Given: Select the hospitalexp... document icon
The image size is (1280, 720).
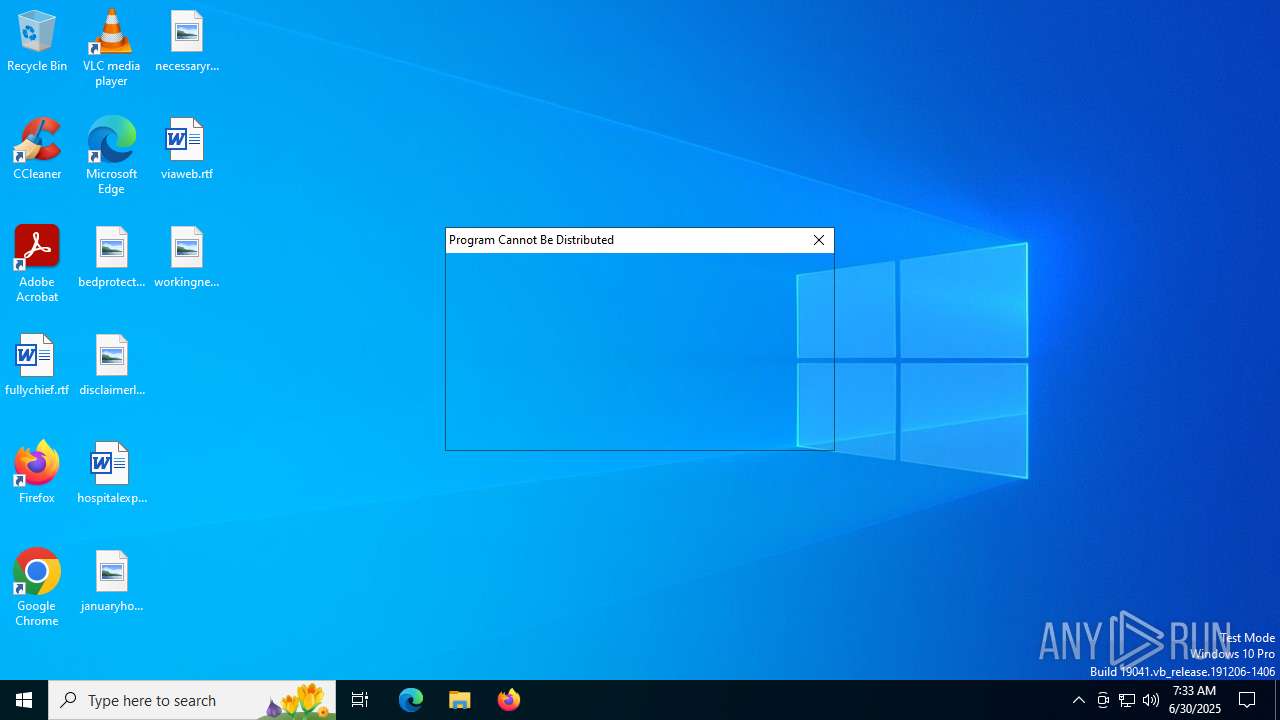Looking at the screenshot, I should point(111,473).
